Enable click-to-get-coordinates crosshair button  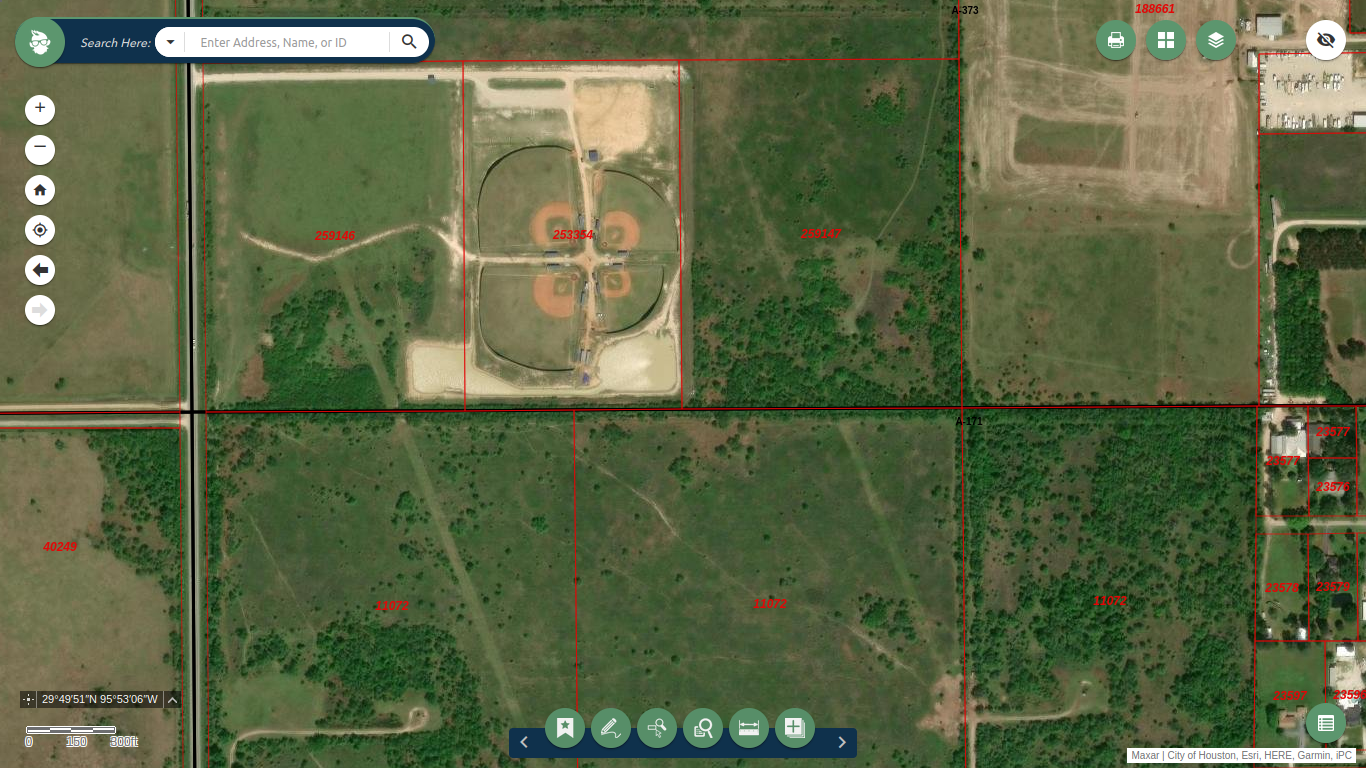coord(28,700)
